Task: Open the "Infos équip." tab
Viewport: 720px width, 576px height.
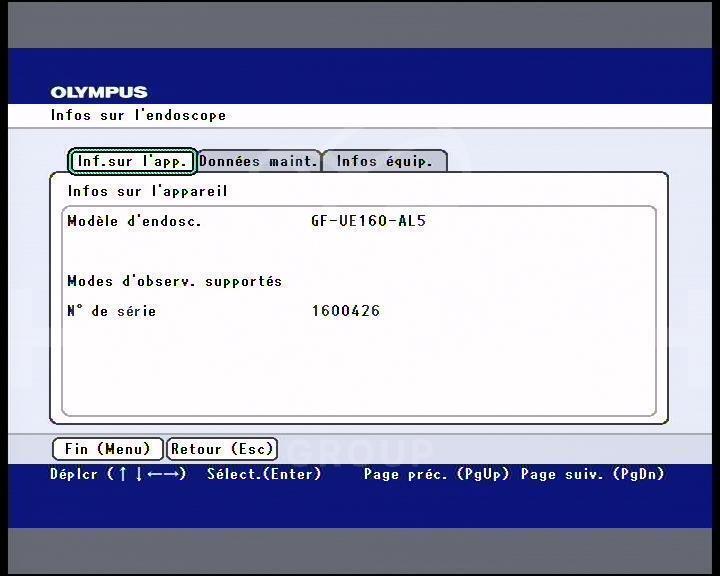Action: tap(385, 161)
